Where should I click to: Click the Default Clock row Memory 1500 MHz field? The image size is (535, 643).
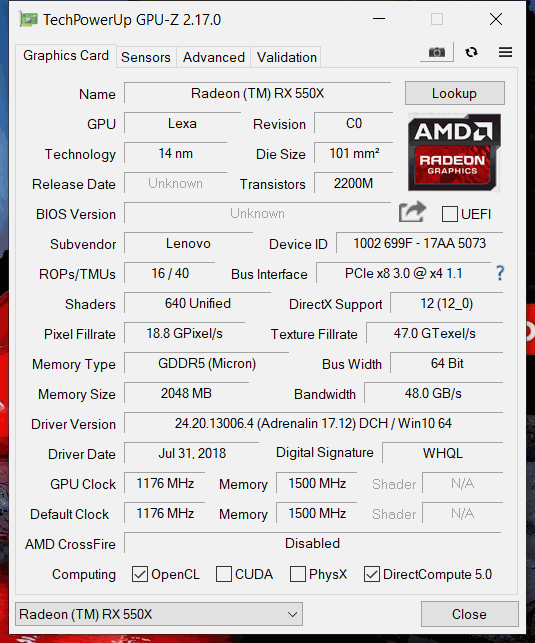tap(317, 513)
